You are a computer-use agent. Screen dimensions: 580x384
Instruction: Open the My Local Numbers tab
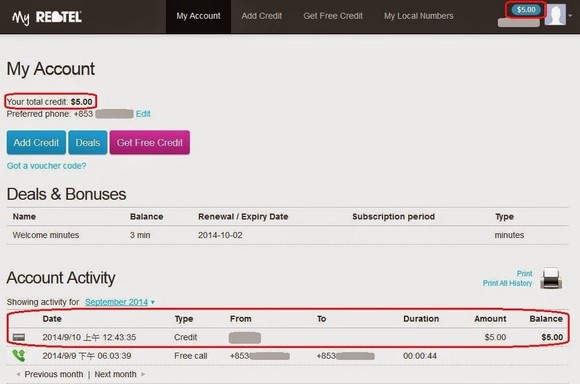point(418,16)
